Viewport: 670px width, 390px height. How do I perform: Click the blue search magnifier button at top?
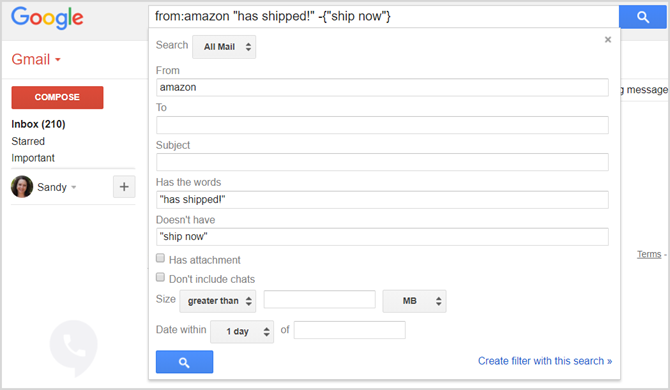click(x=642, y=17)
